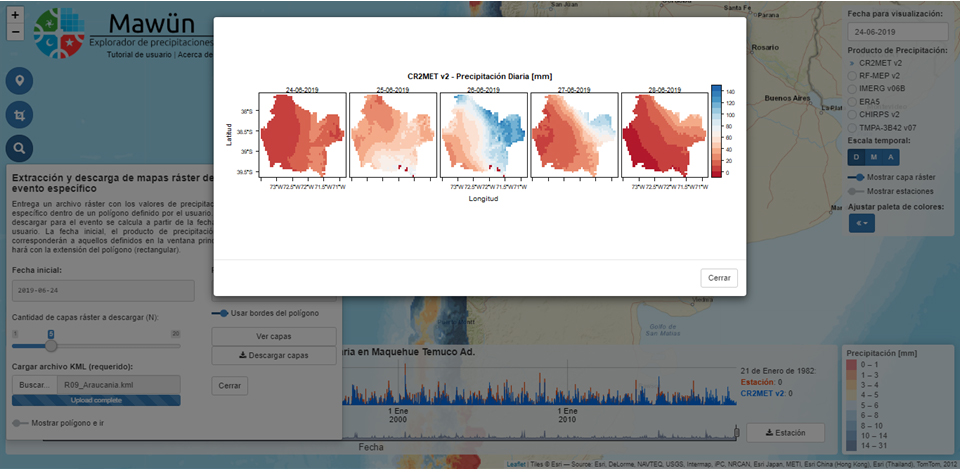
Task: Click the raster layer count slider handle
Action: pos(52,345)
